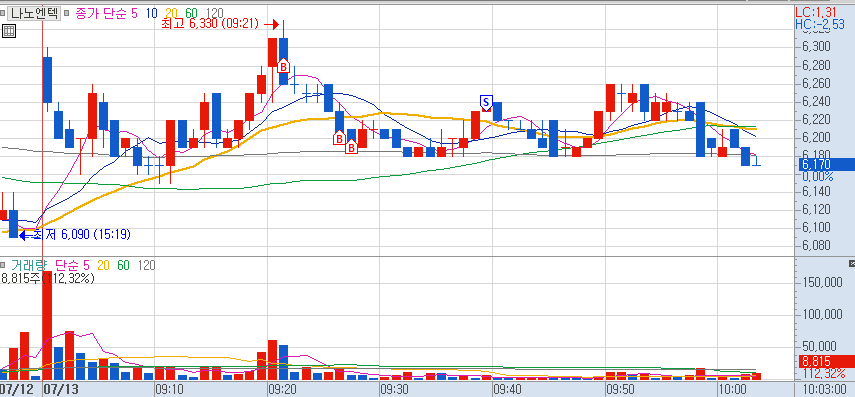This screenshot has height=397, width=855.
Task: Click the 6,080 price axis label
Action: click(x=816, y=245)
